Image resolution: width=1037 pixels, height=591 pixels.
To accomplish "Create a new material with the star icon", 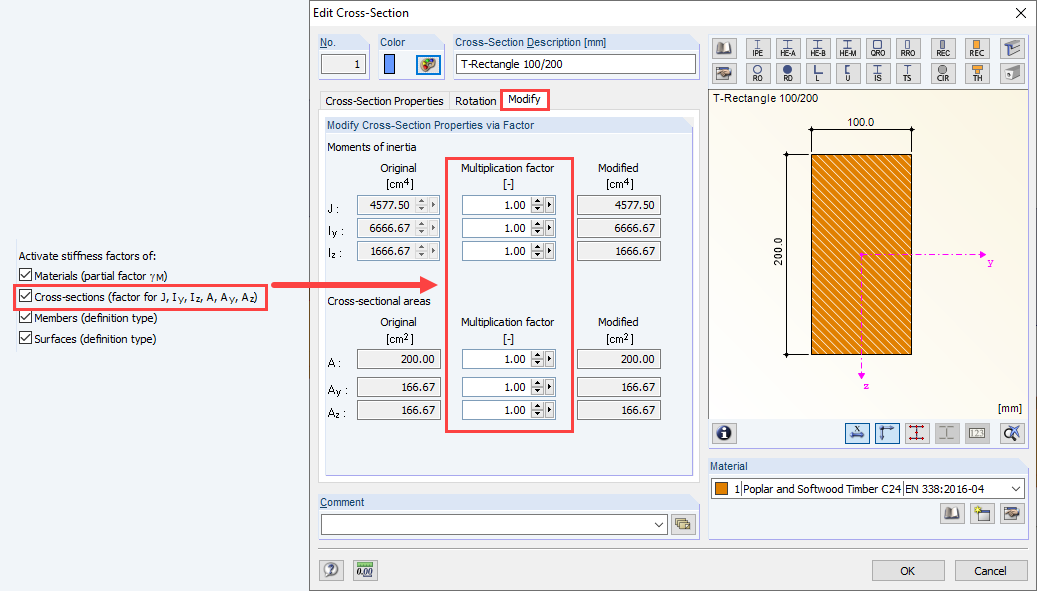I will (982, 513).
